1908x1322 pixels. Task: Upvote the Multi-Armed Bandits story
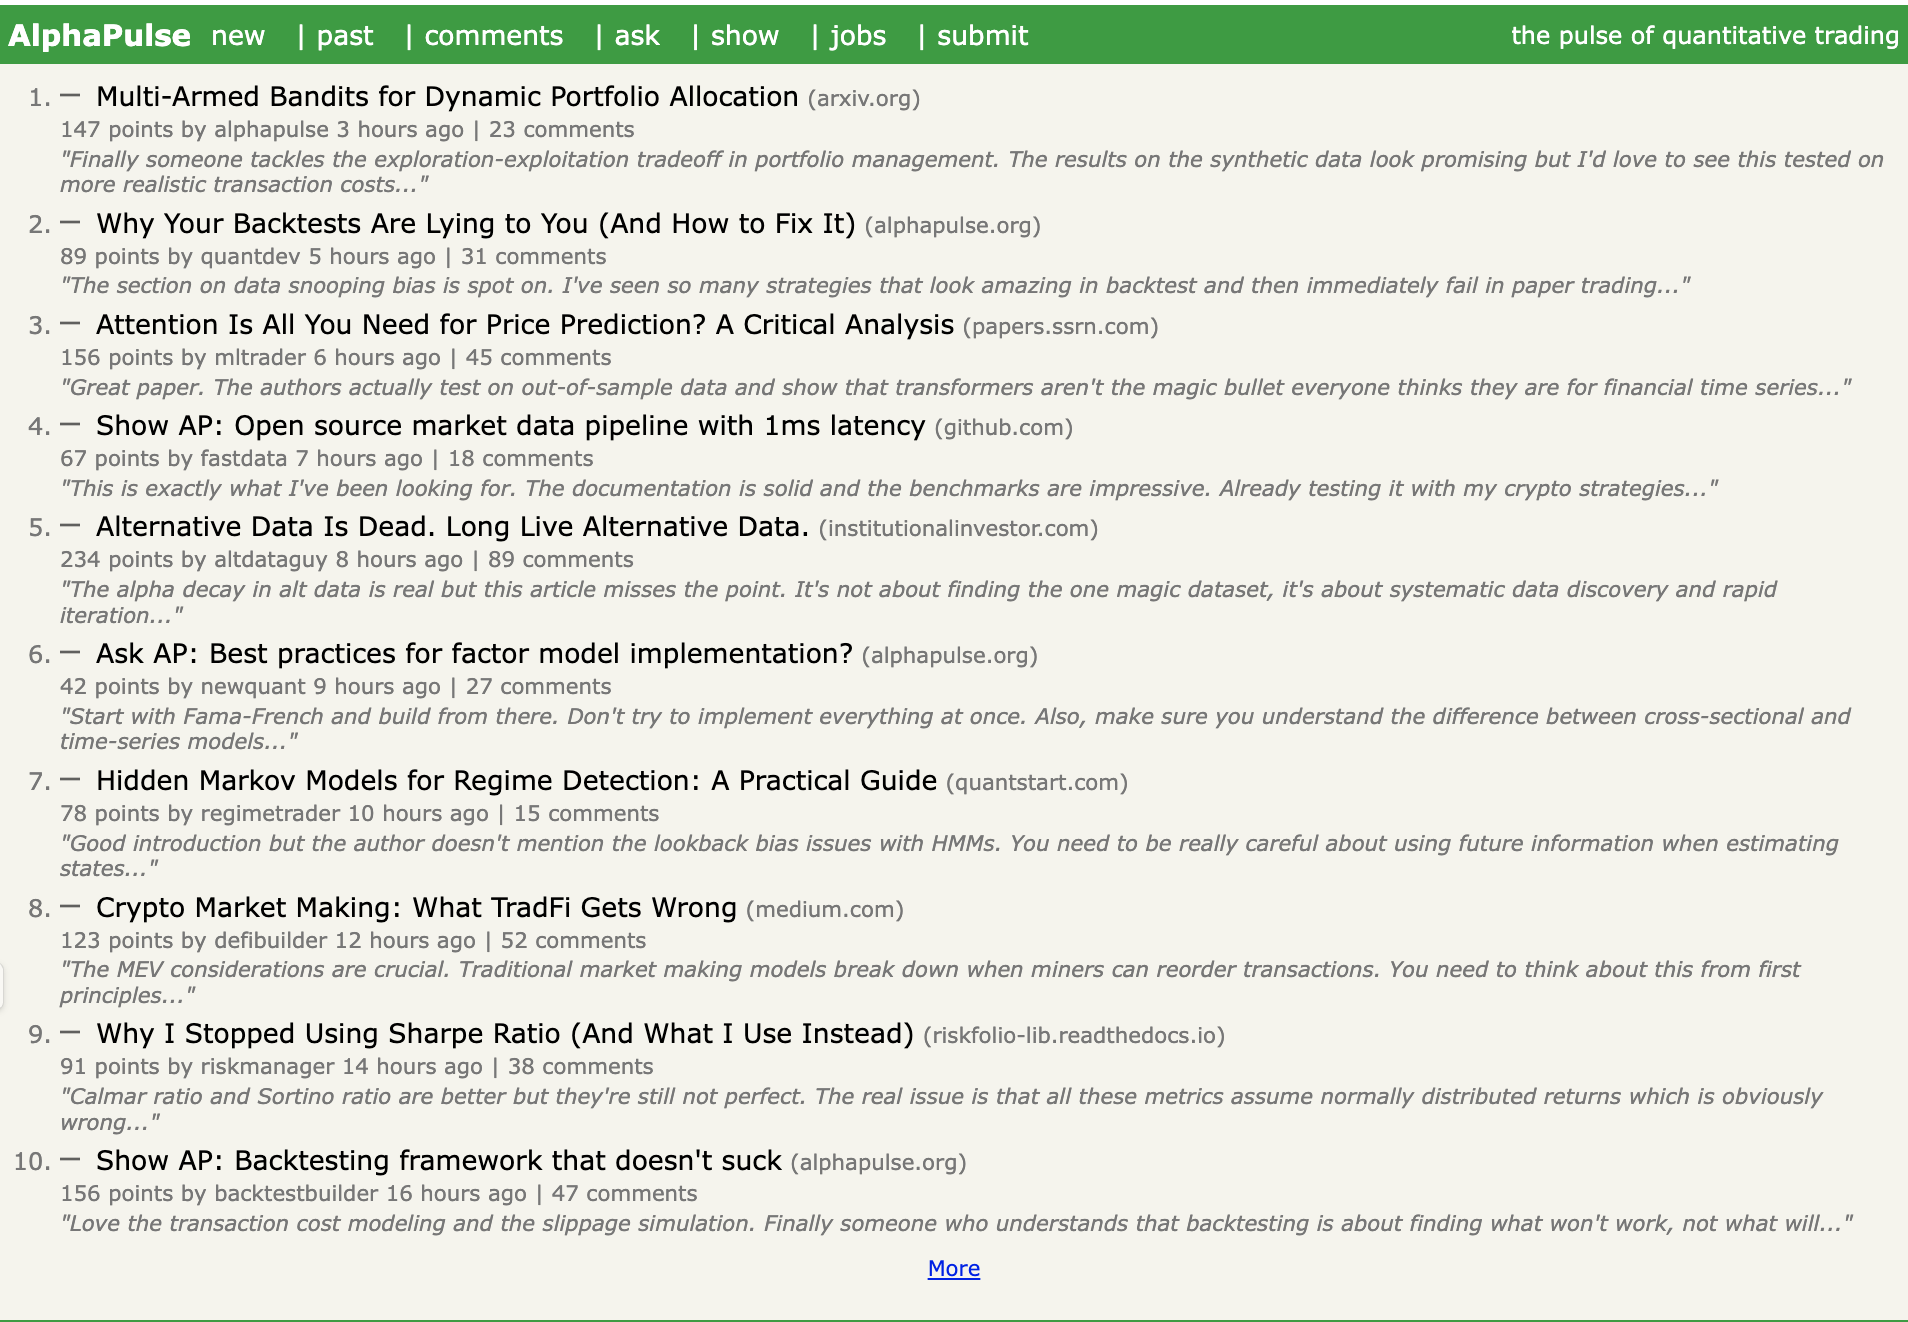point(70,96)
